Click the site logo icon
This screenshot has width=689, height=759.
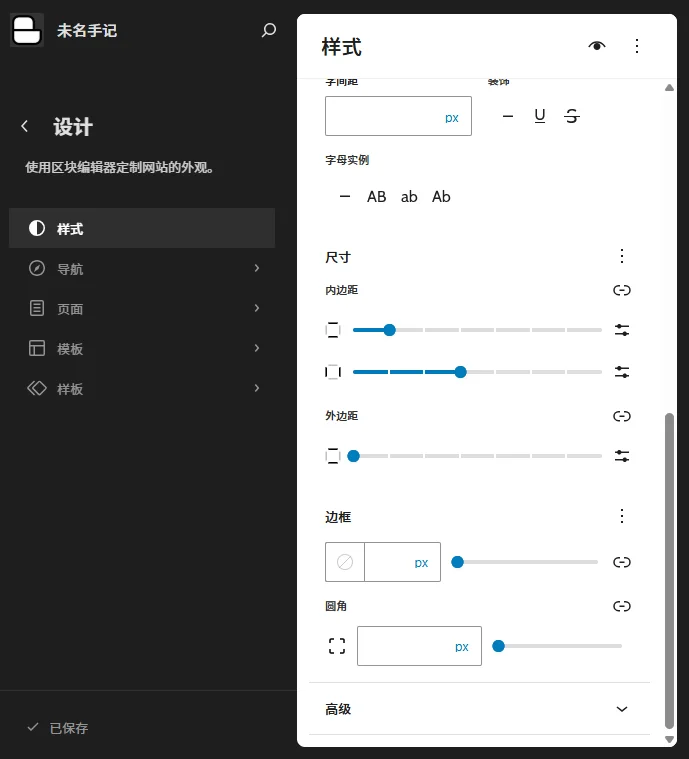tap(27, 30)
